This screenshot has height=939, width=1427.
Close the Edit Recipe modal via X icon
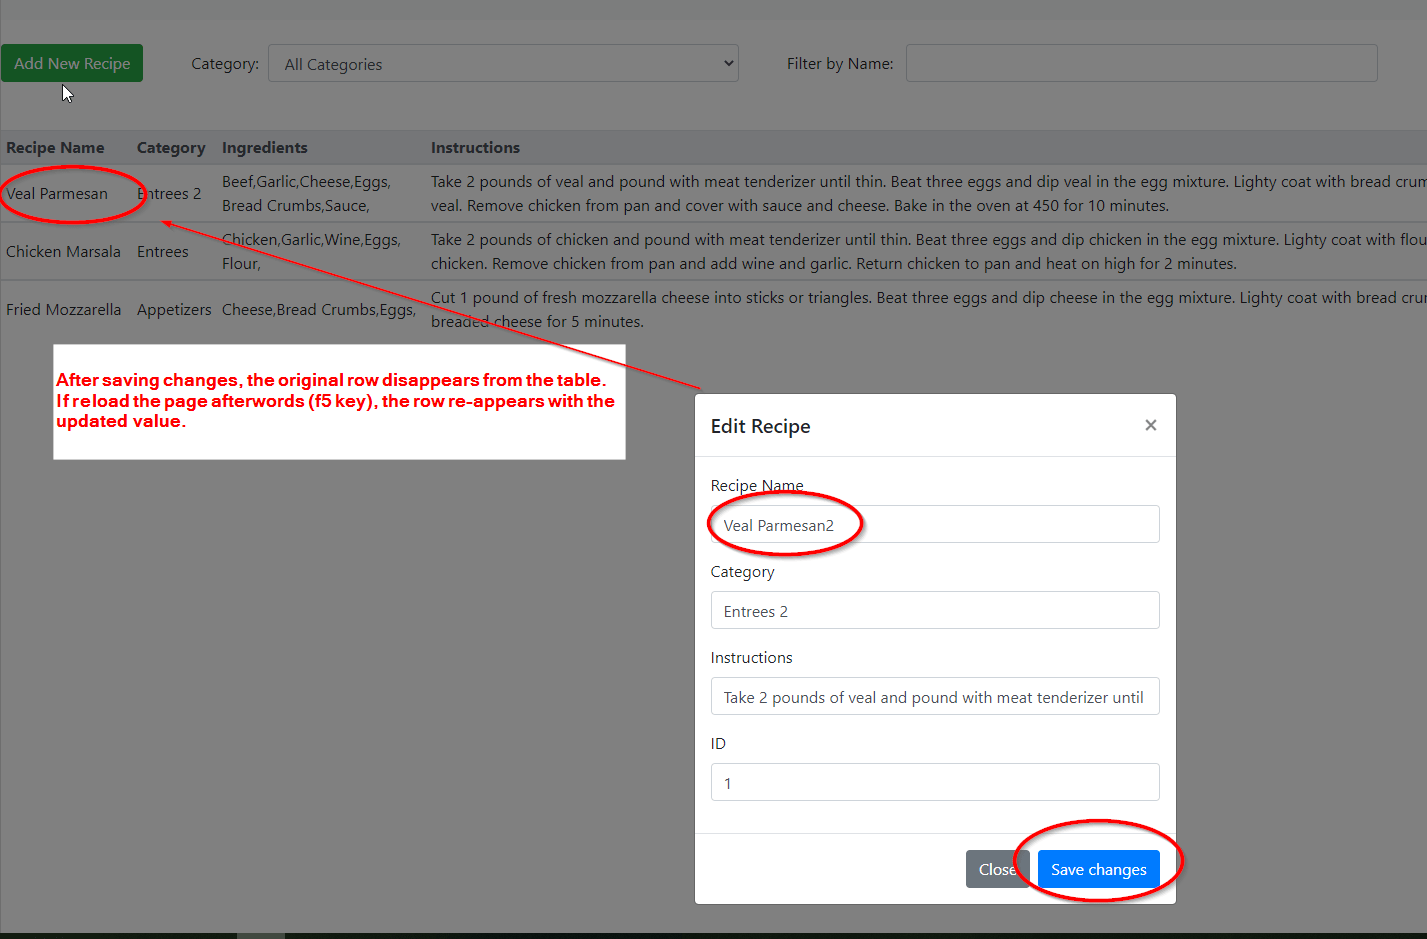pos(1150,425)
